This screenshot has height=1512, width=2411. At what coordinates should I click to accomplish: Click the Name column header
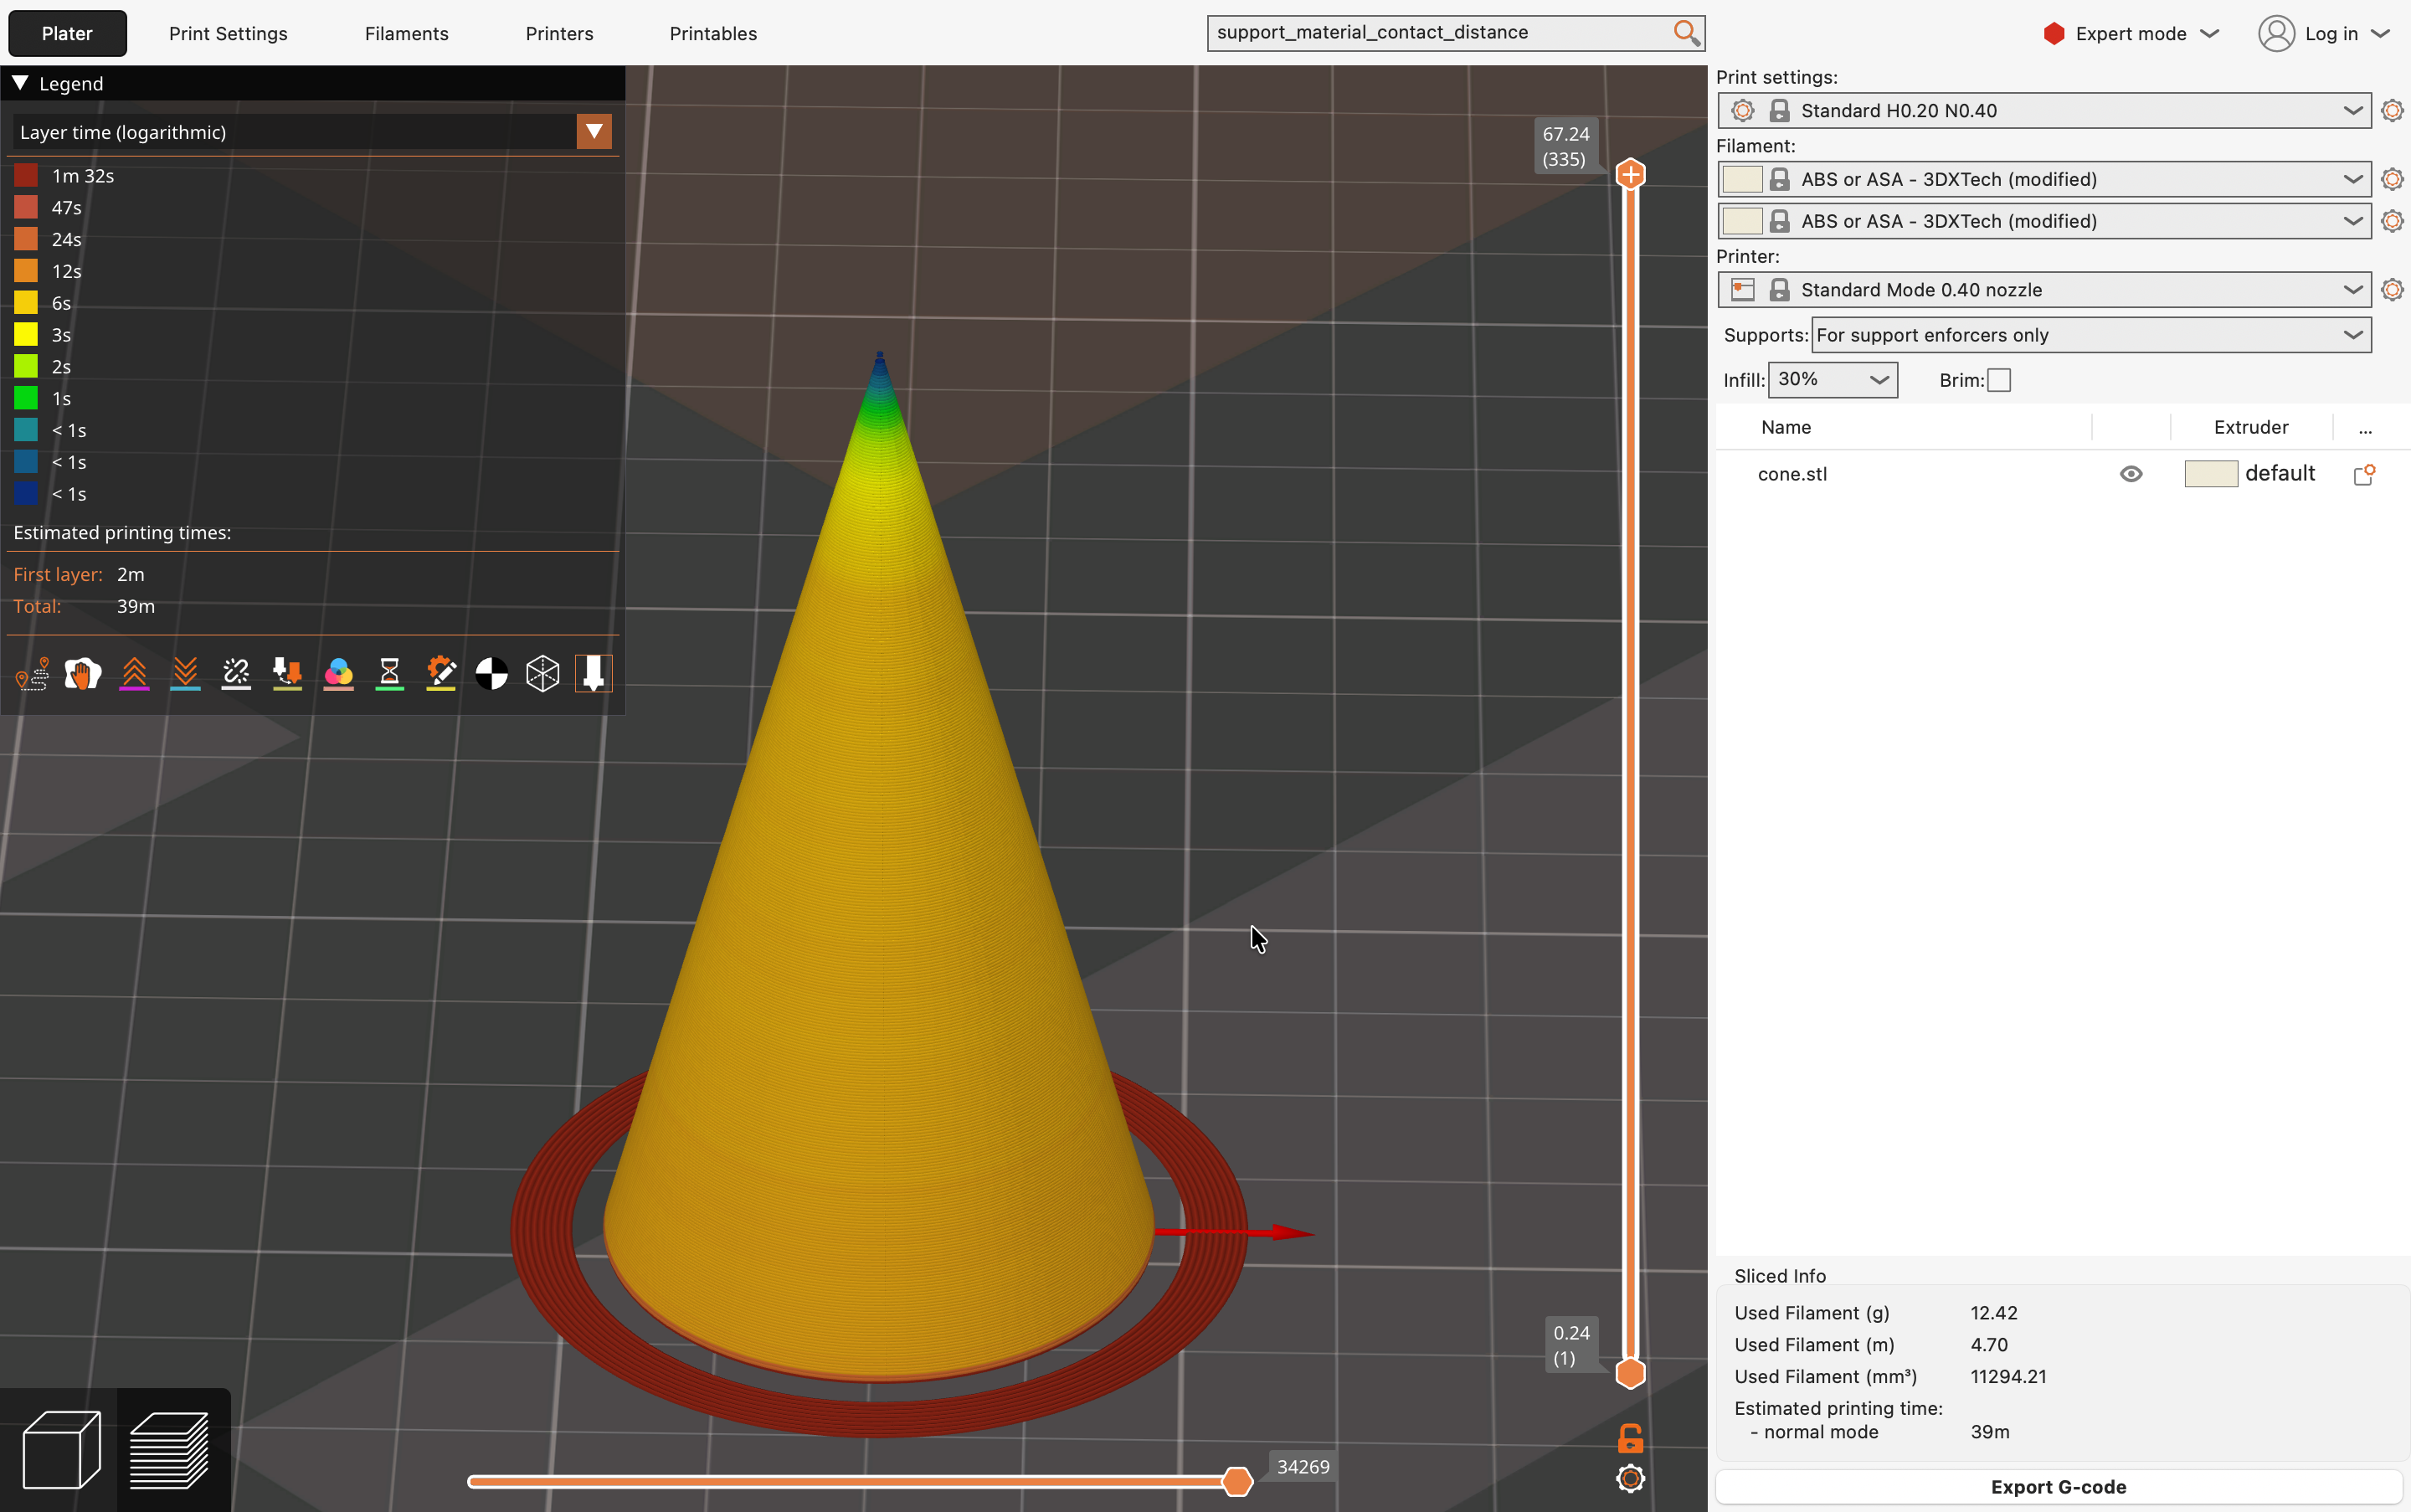(1786, 427)
